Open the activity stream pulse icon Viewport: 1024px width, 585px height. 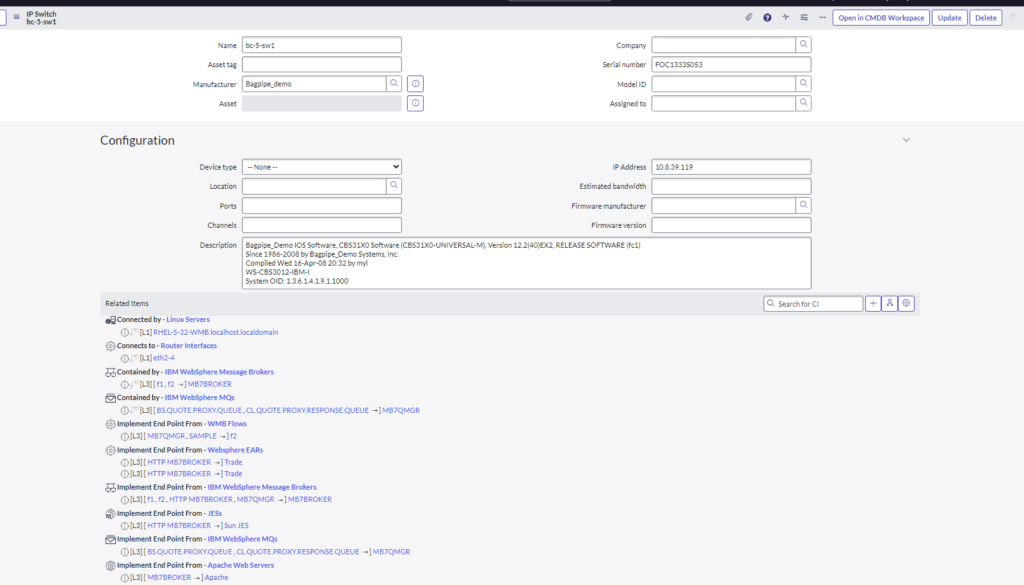click(785, 18)
